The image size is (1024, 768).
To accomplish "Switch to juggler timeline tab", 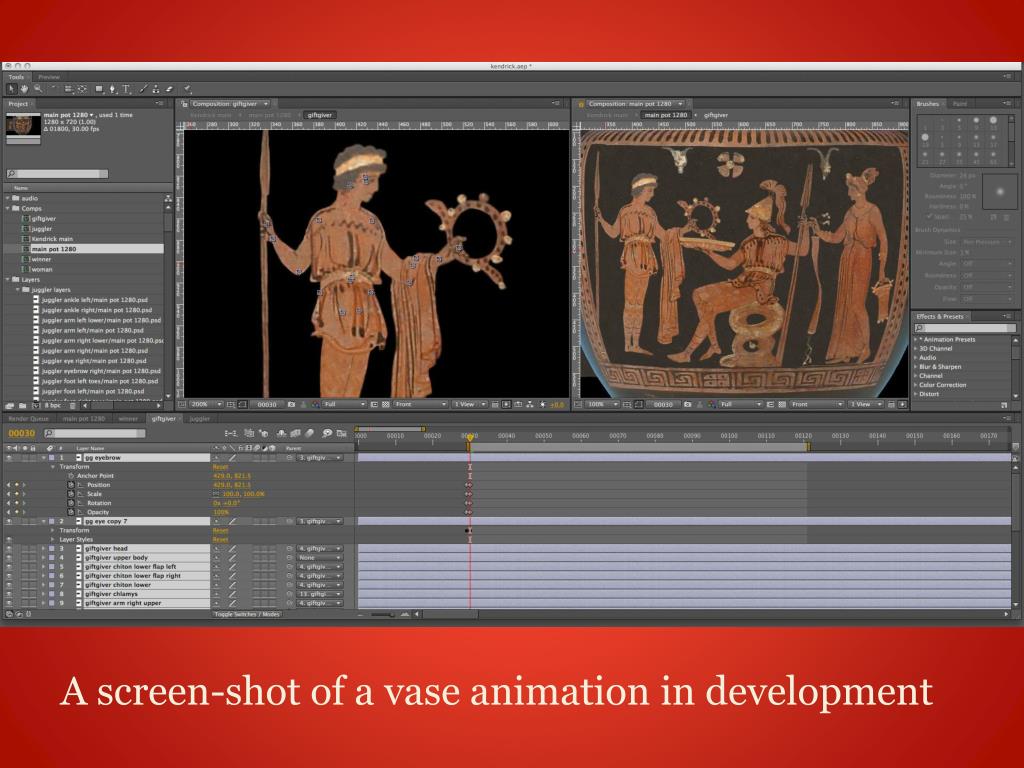I will [x=199, y=419].
